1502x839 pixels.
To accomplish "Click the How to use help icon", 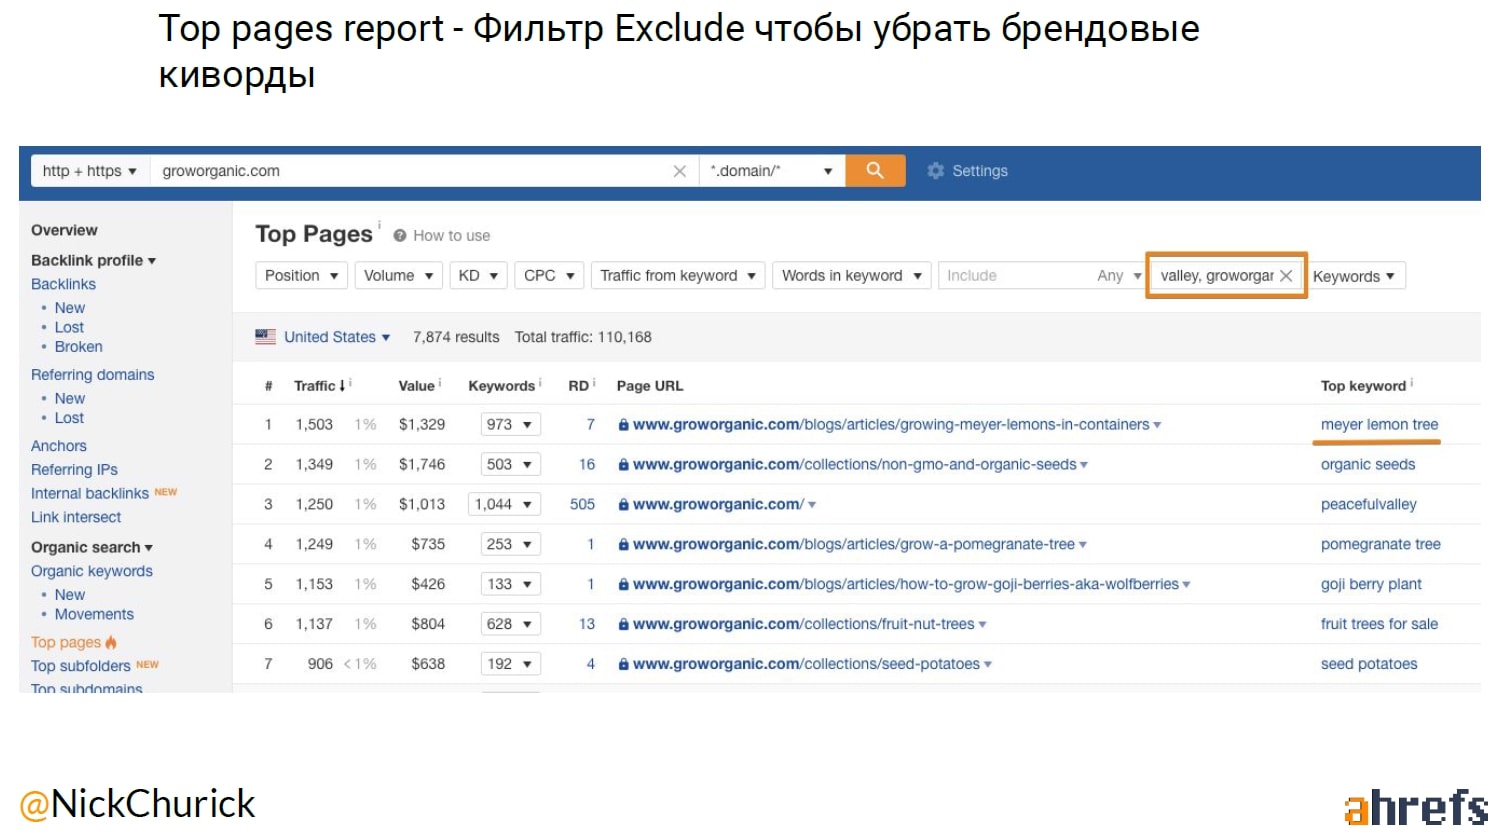I will click(400, 236).
